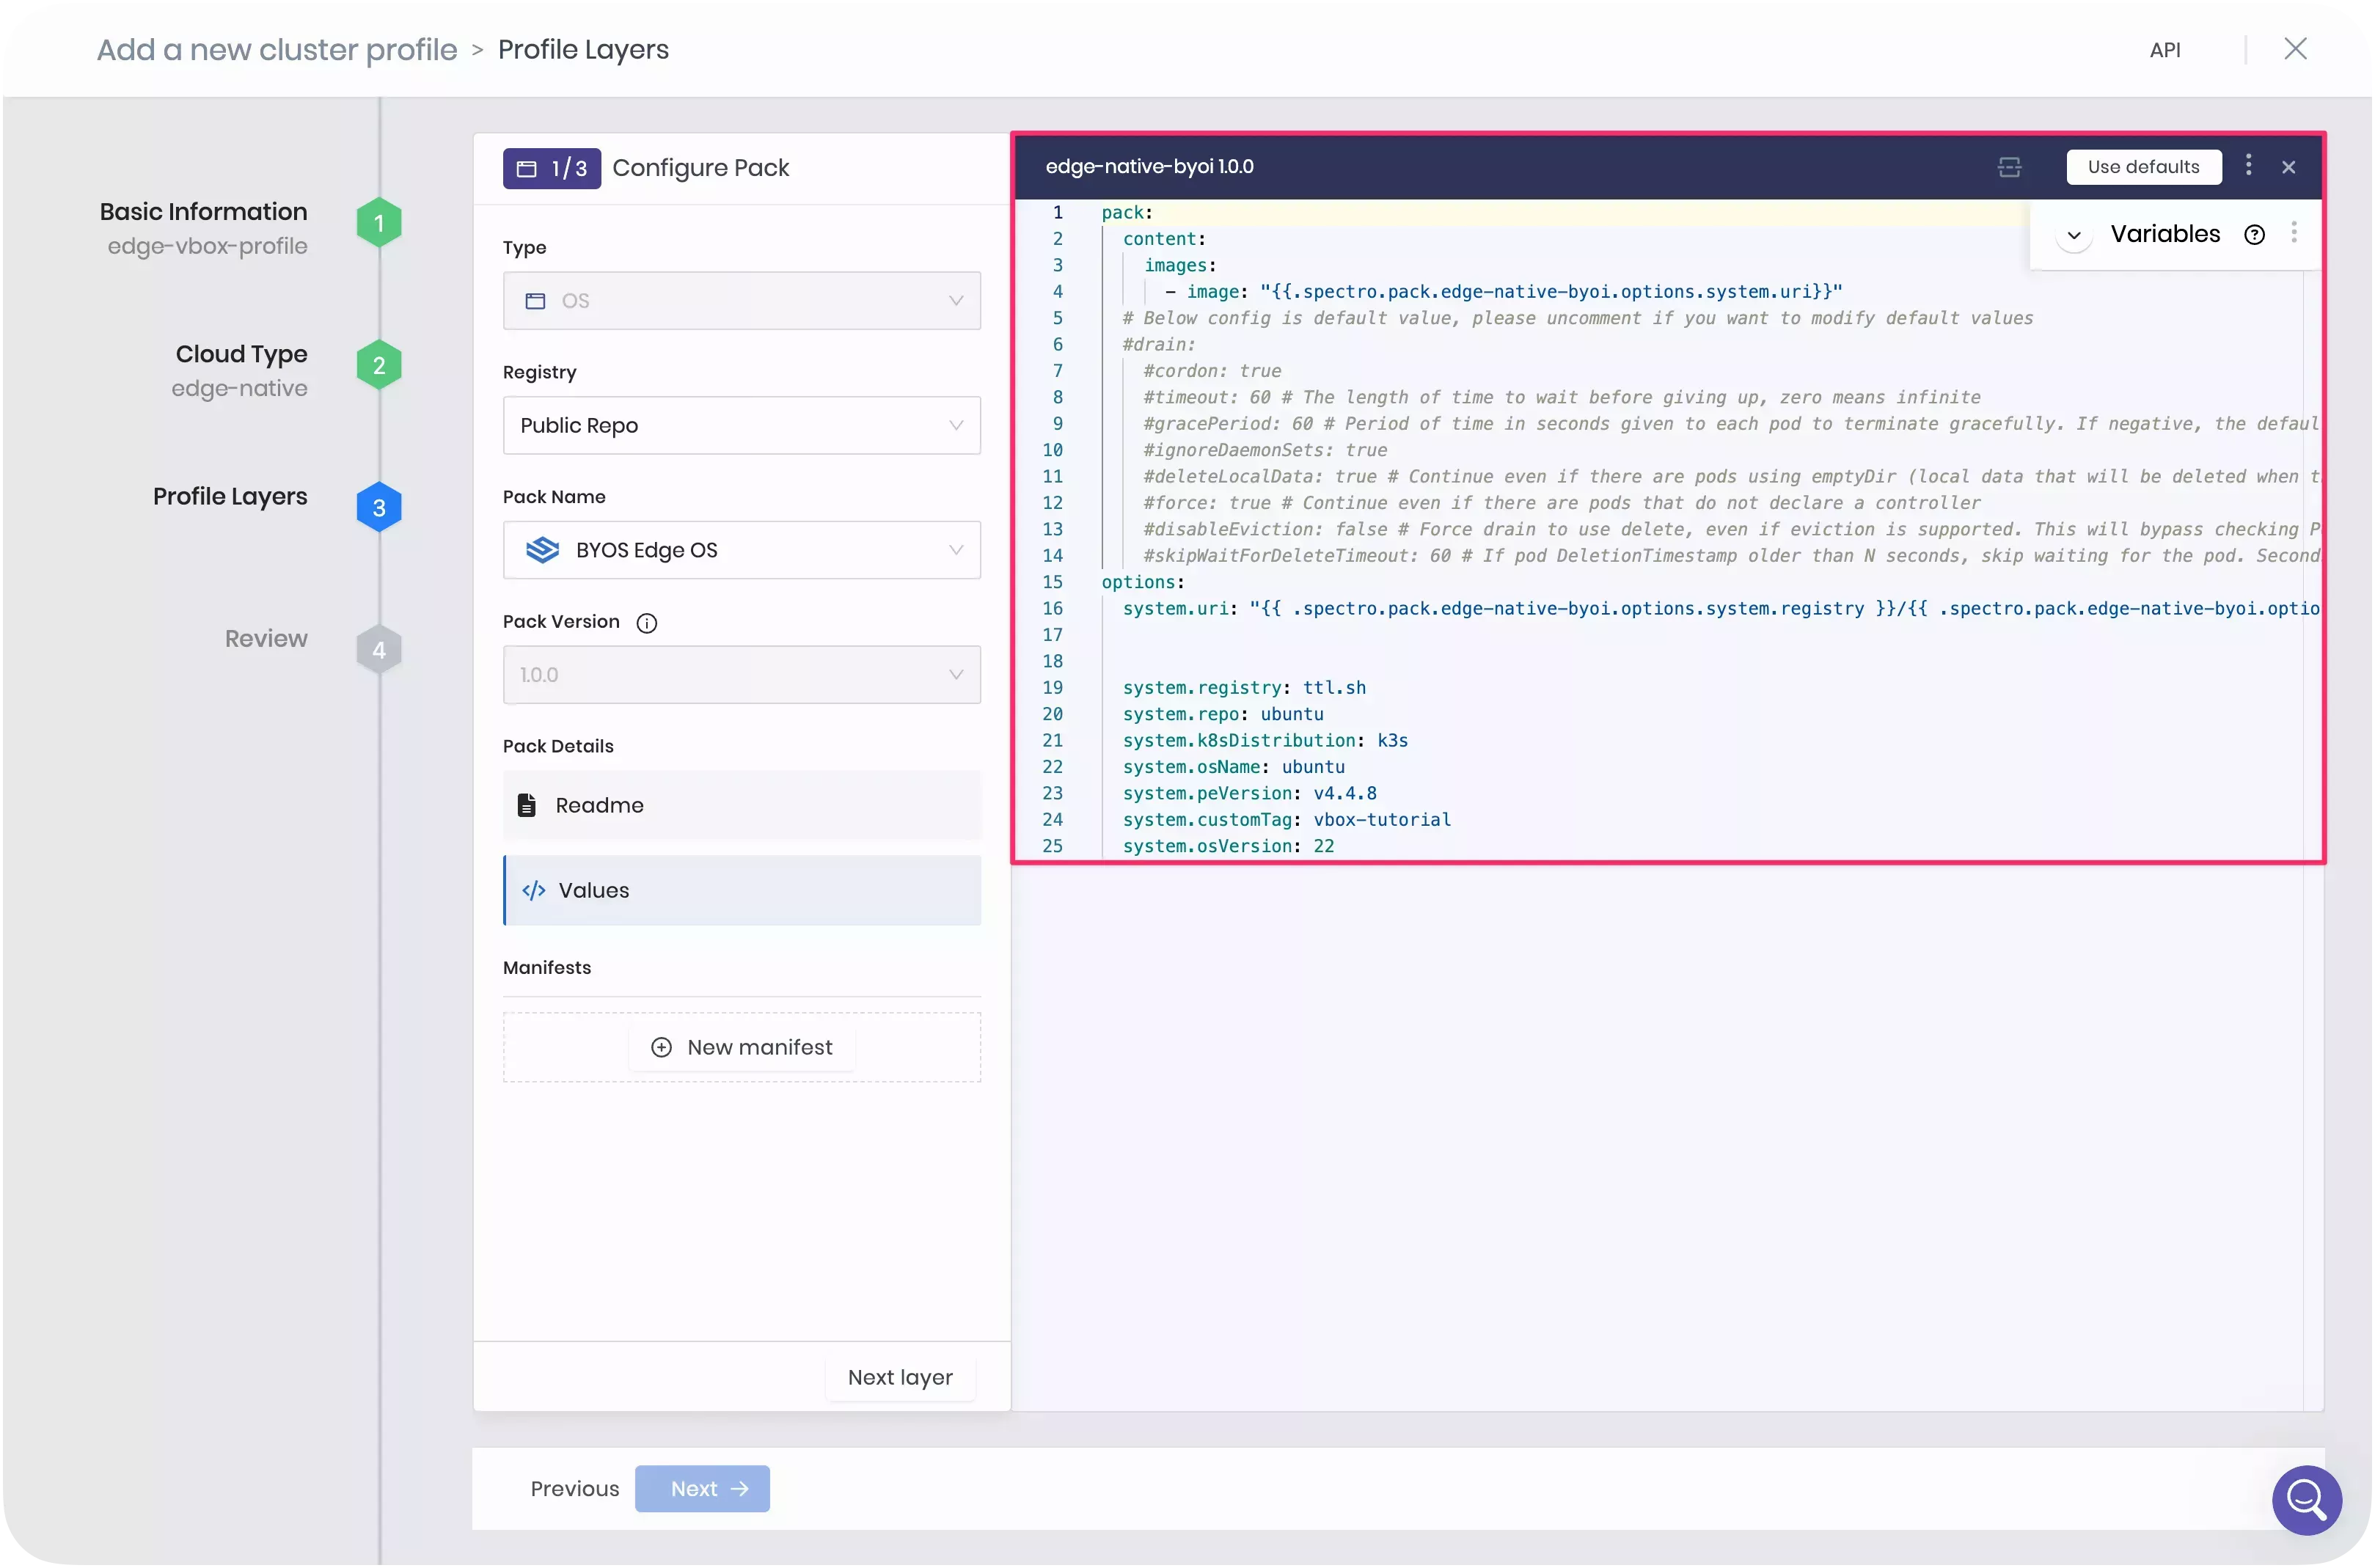
Task: Click the info icon next to Pack Version
Action: 647,622
